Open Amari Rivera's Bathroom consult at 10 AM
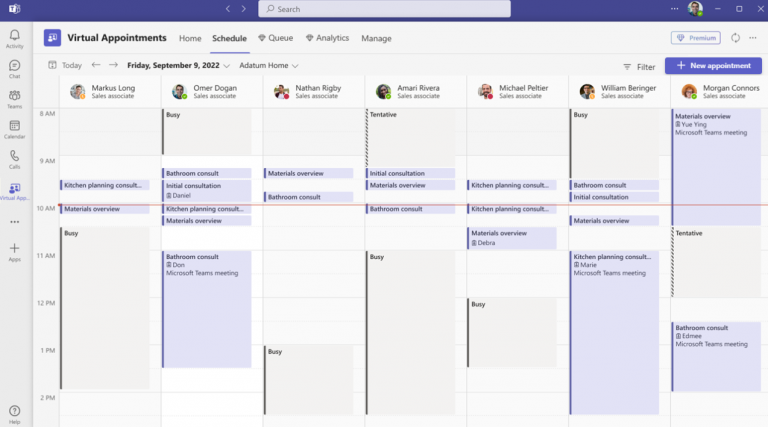Image resolution: width=768 pixels, height=427 pixels. (x=410, y=209)
